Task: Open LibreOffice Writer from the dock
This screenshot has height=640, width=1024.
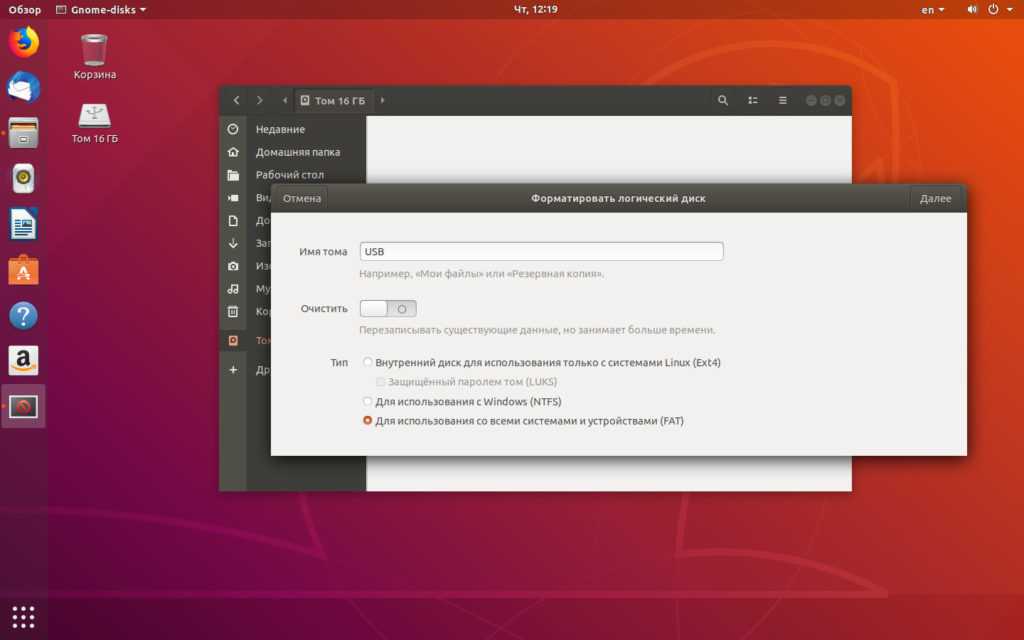Action: (x=23, y=224)
